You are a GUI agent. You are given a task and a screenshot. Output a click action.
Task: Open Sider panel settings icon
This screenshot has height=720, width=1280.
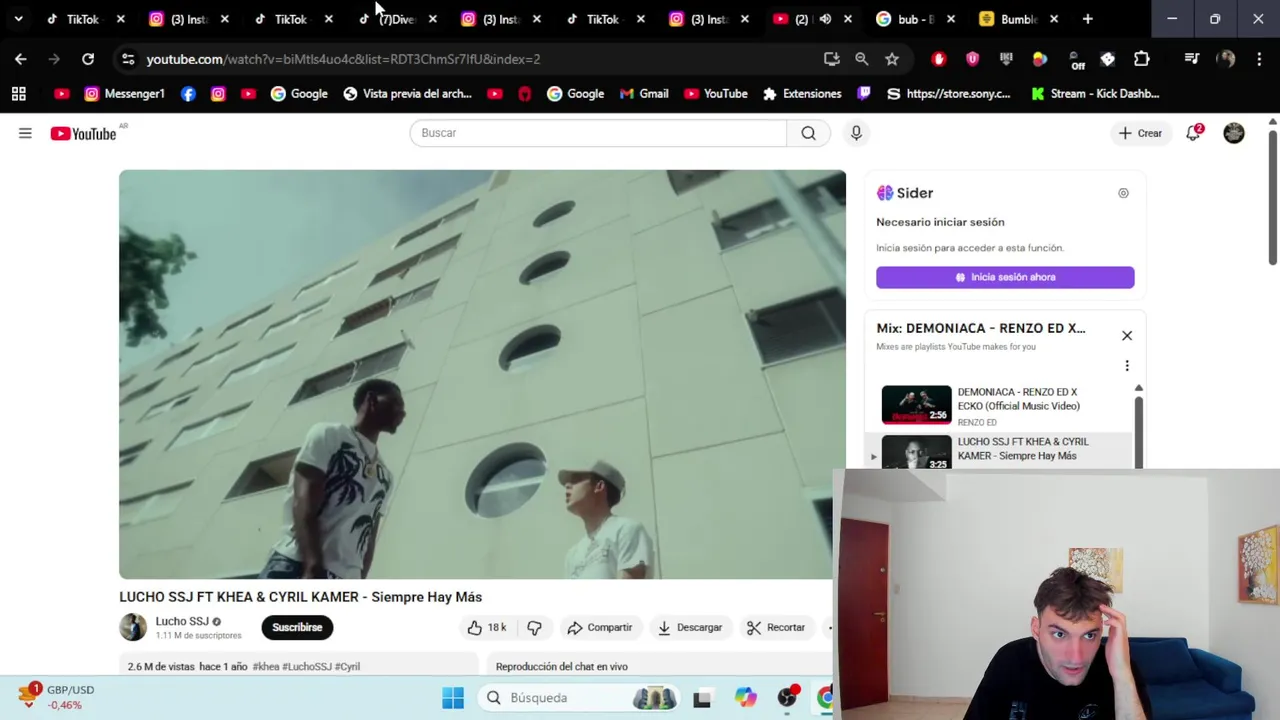(x=1123, y=193)
